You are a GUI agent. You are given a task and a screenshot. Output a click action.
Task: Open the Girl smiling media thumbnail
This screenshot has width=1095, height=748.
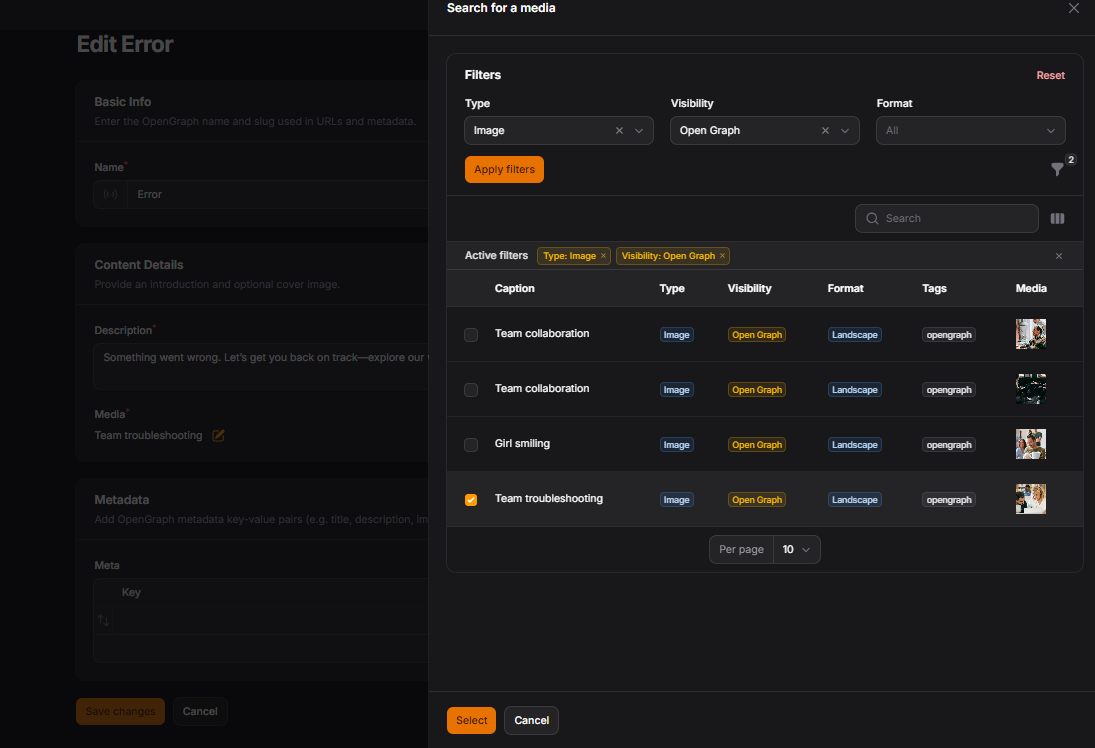[x=1031, y=444]
